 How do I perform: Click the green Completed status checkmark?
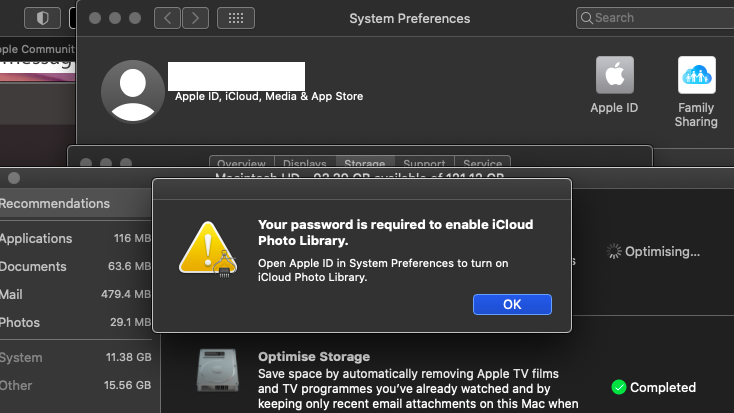pos(618,387)
